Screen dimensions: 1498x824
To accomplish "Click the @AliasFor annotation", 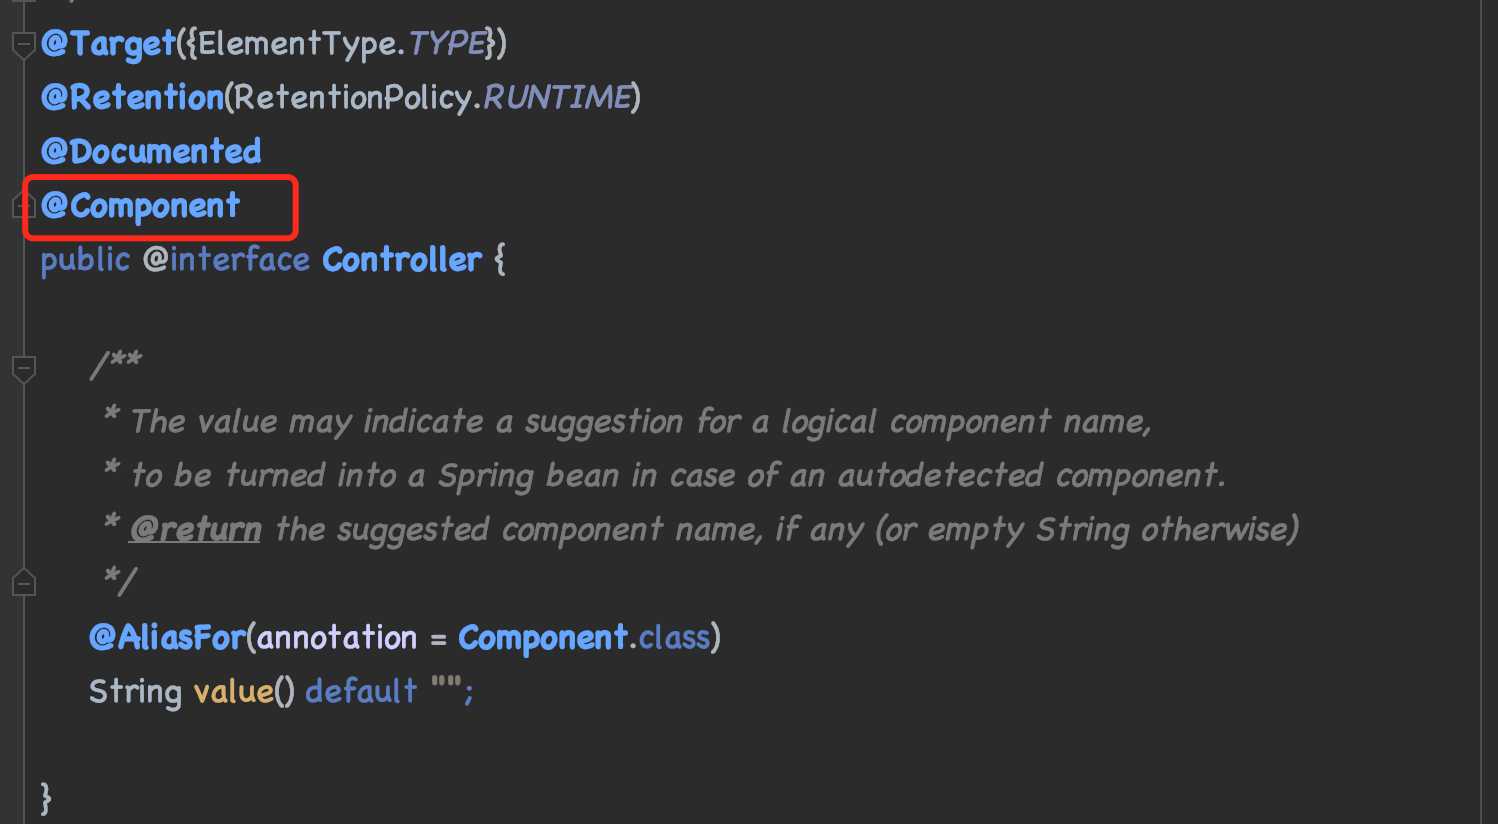I will point(167,638).
